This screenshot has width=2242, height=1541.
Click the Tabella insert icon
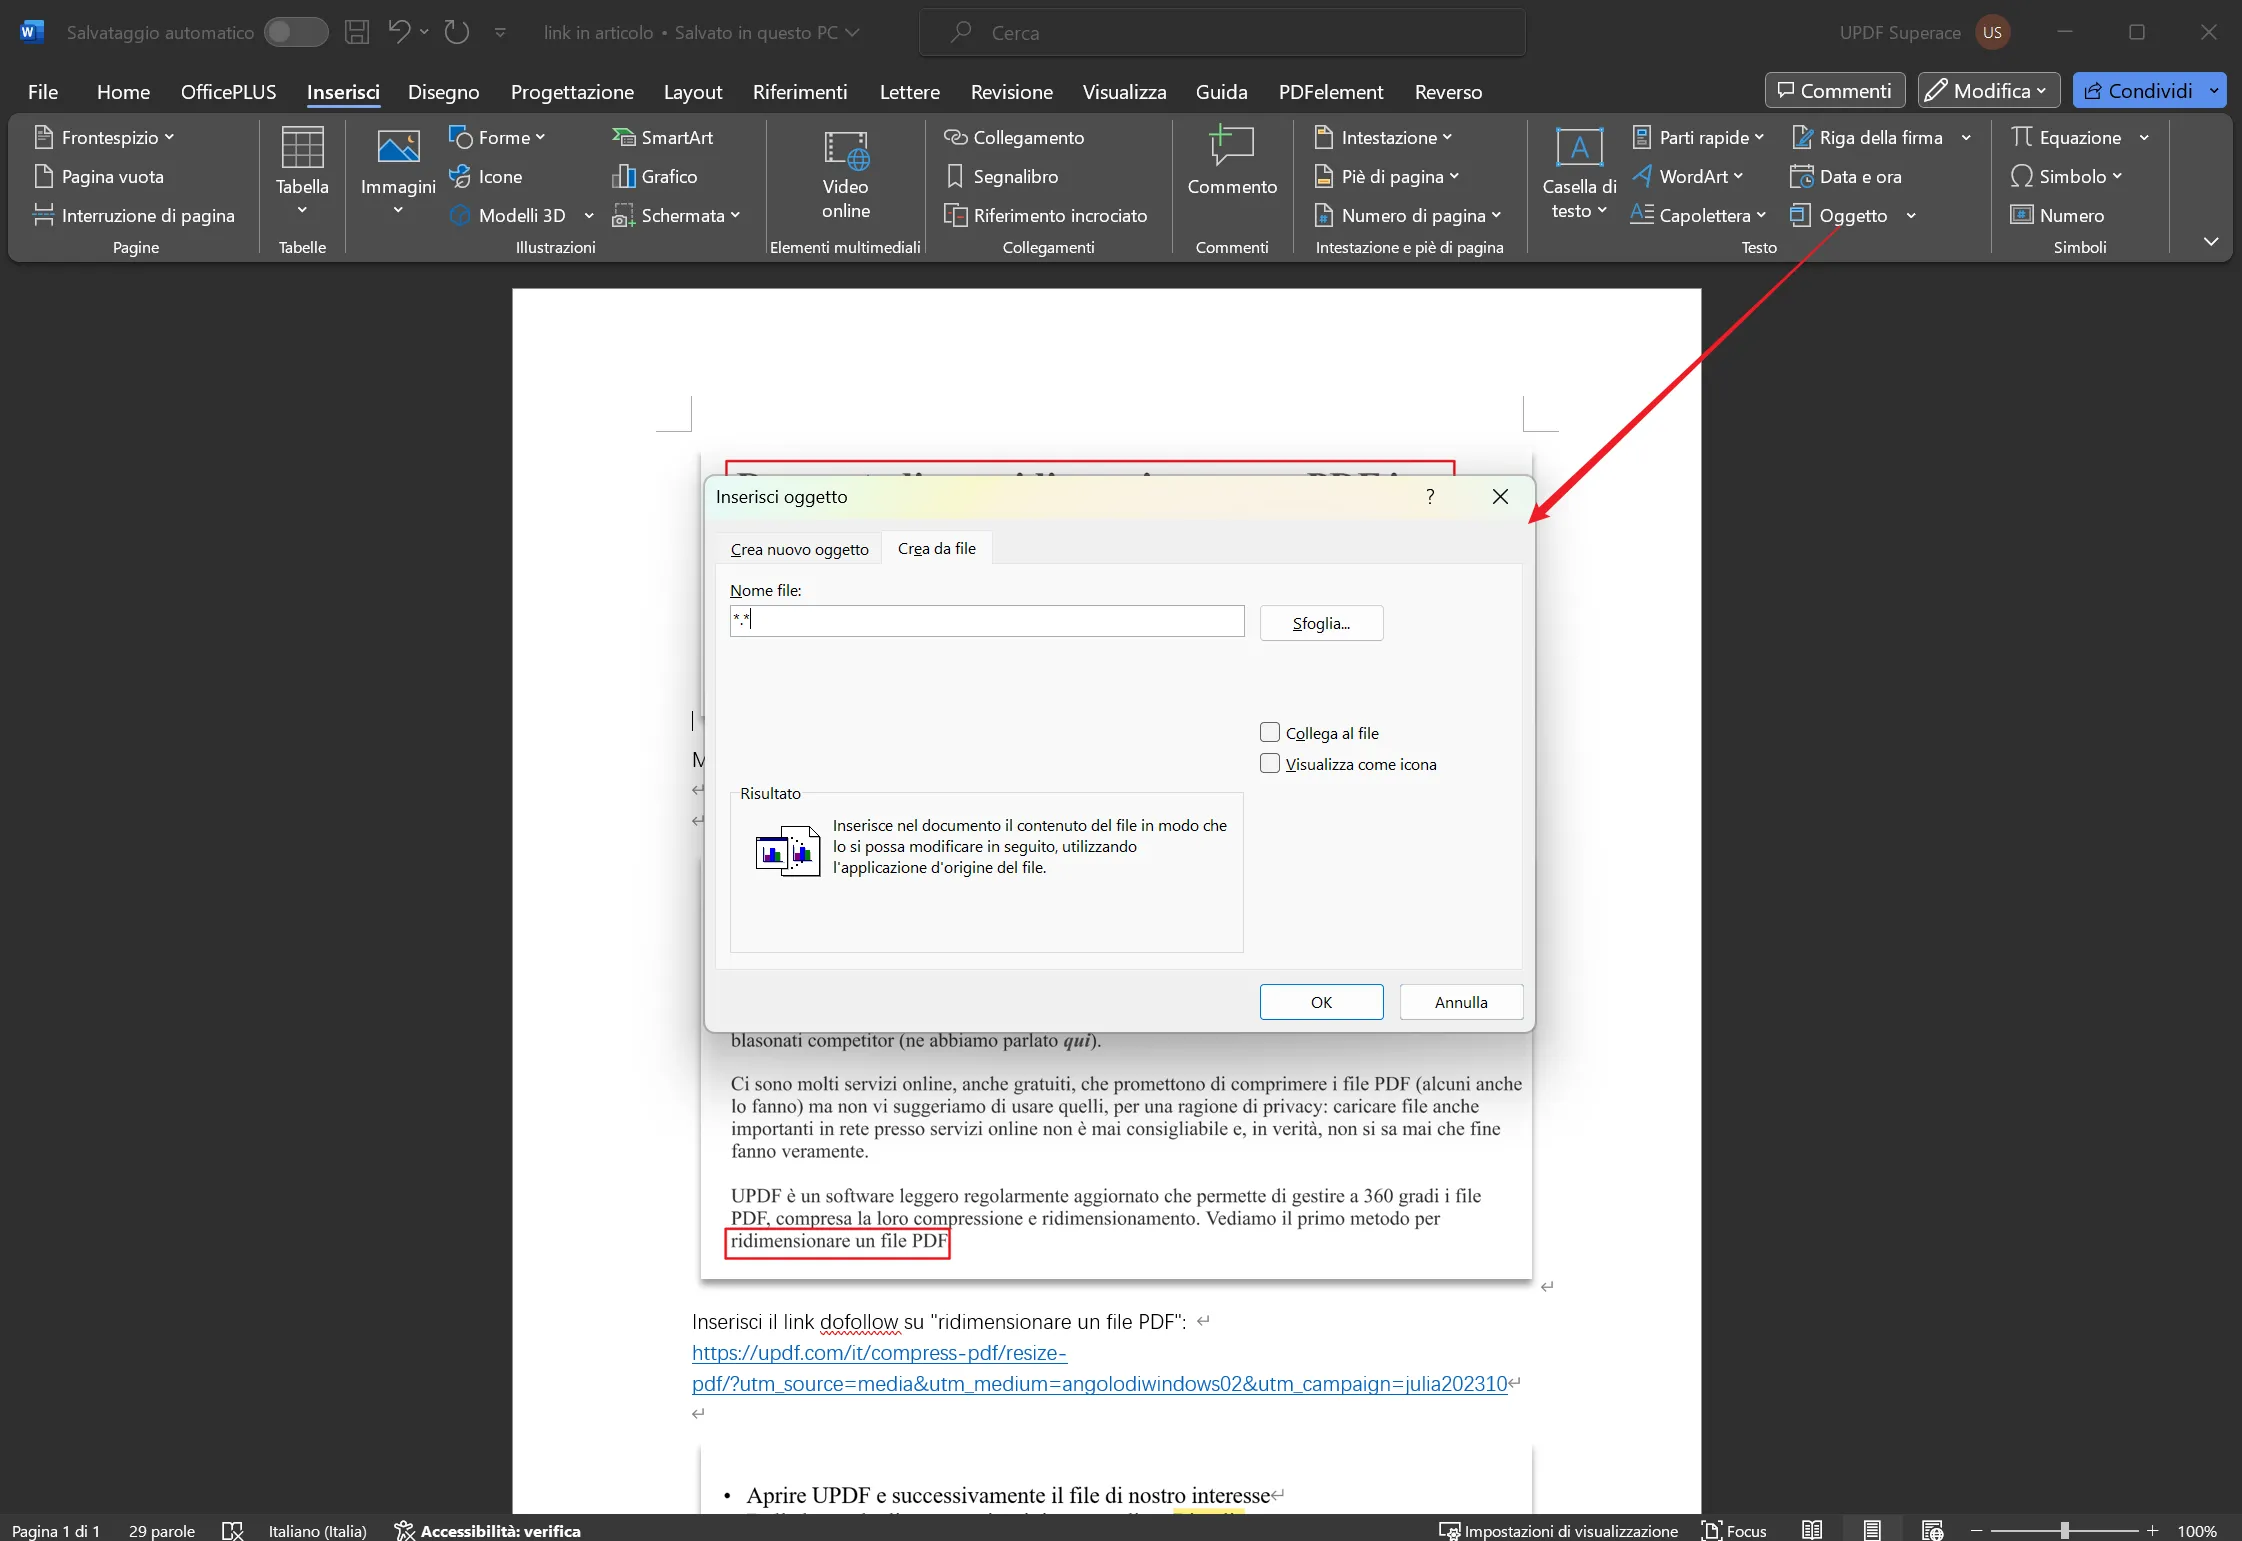click(x=302, y=148)
